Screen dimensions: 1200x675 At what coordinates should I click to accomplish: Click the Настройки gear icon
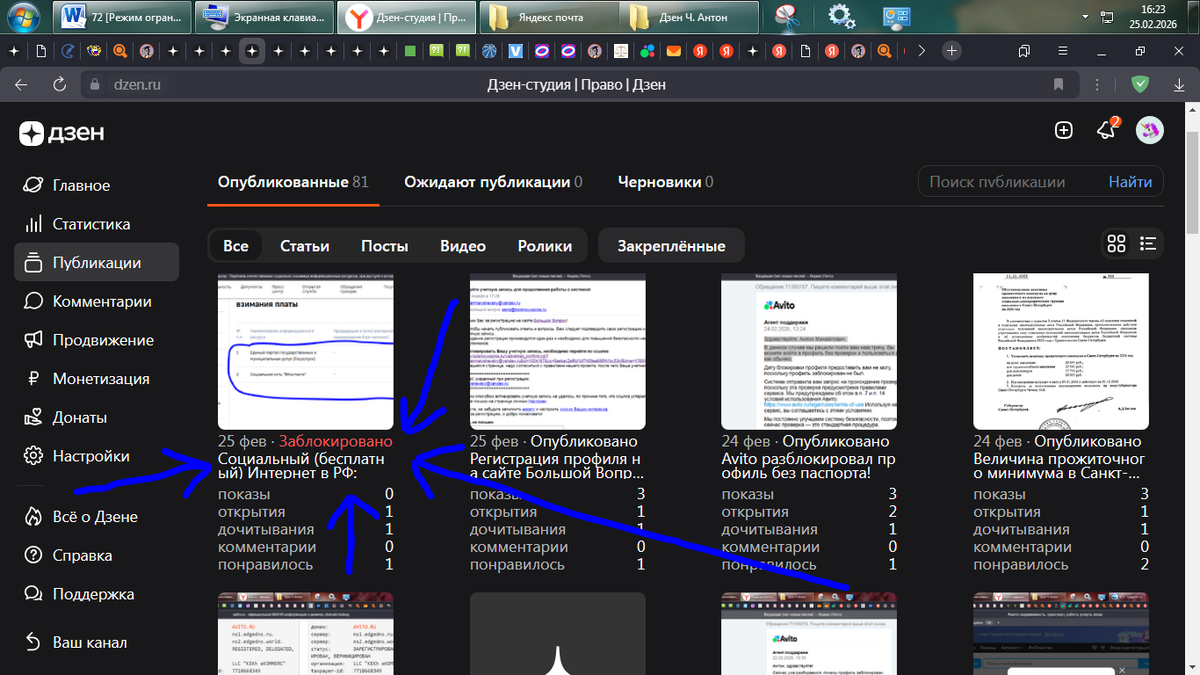(x=33, y=456)
